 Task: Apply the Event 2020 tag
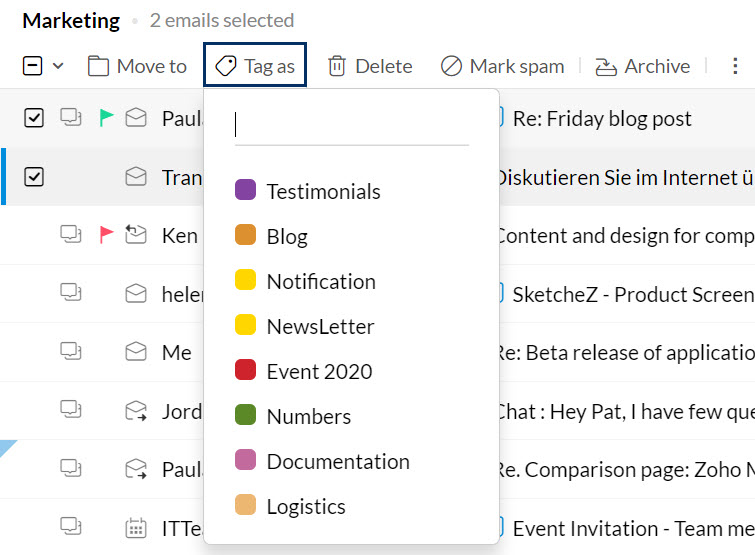click(318, 371)
